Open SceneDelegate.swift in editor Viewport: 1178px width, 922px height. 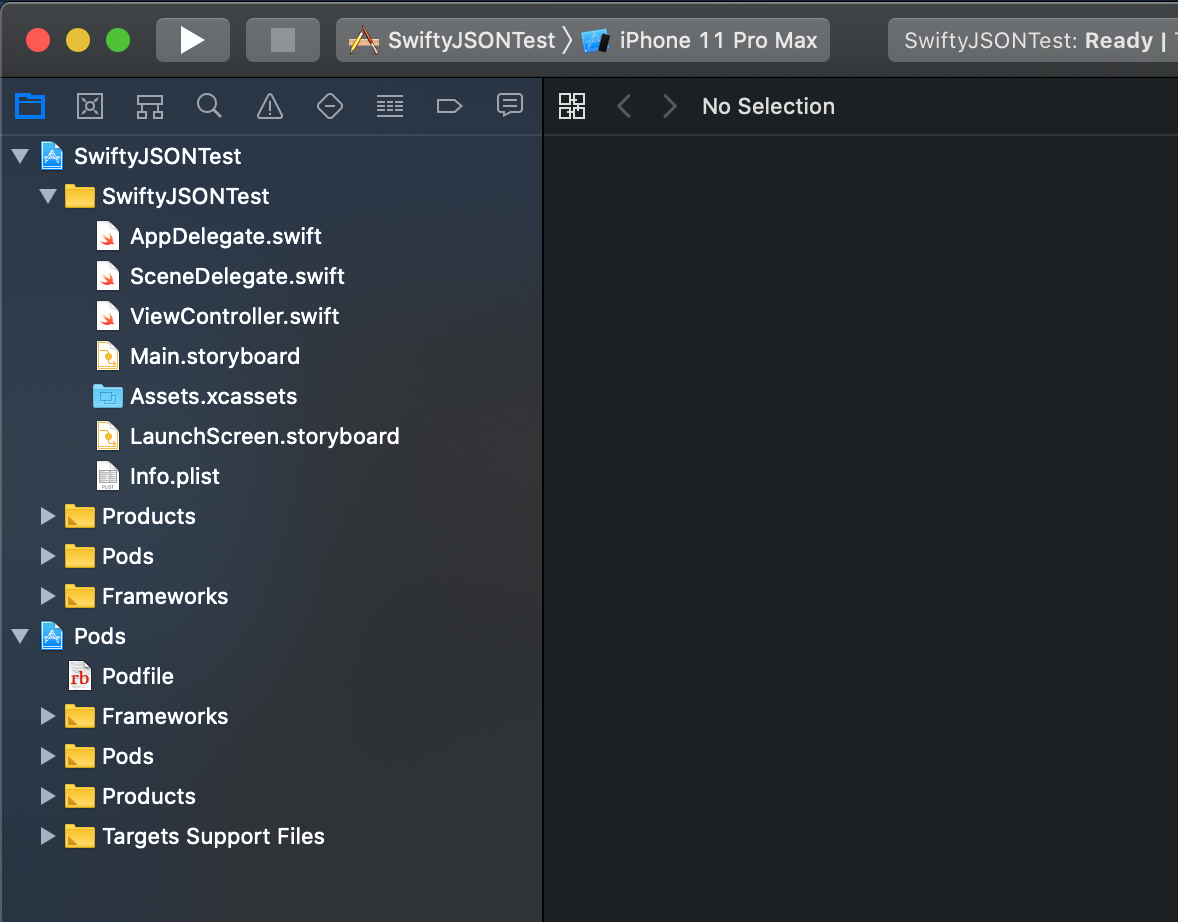[x=237, y=276]
